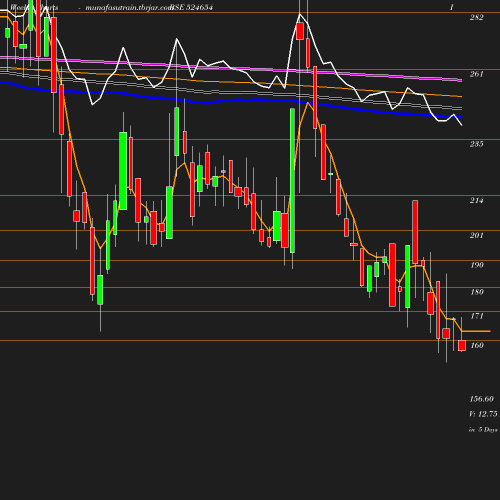The image size is (500, 500).
Task: Select the 160 price axis label
Action: (x=477, y=345)
